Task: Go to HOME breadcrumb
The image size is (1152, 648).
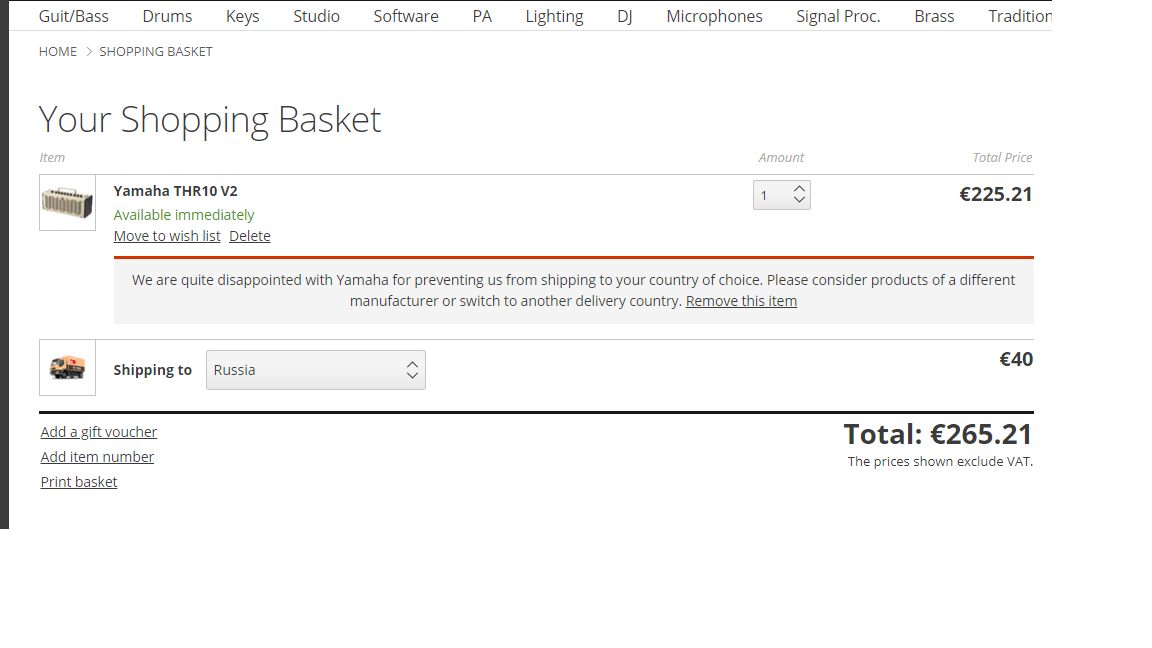Action: 58,51
